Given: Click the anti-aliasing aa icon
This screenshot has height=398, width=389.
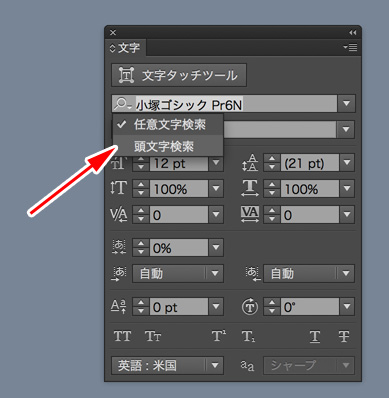Looking at the screenshot, I should pyautogui.click(x=247, y=366).
